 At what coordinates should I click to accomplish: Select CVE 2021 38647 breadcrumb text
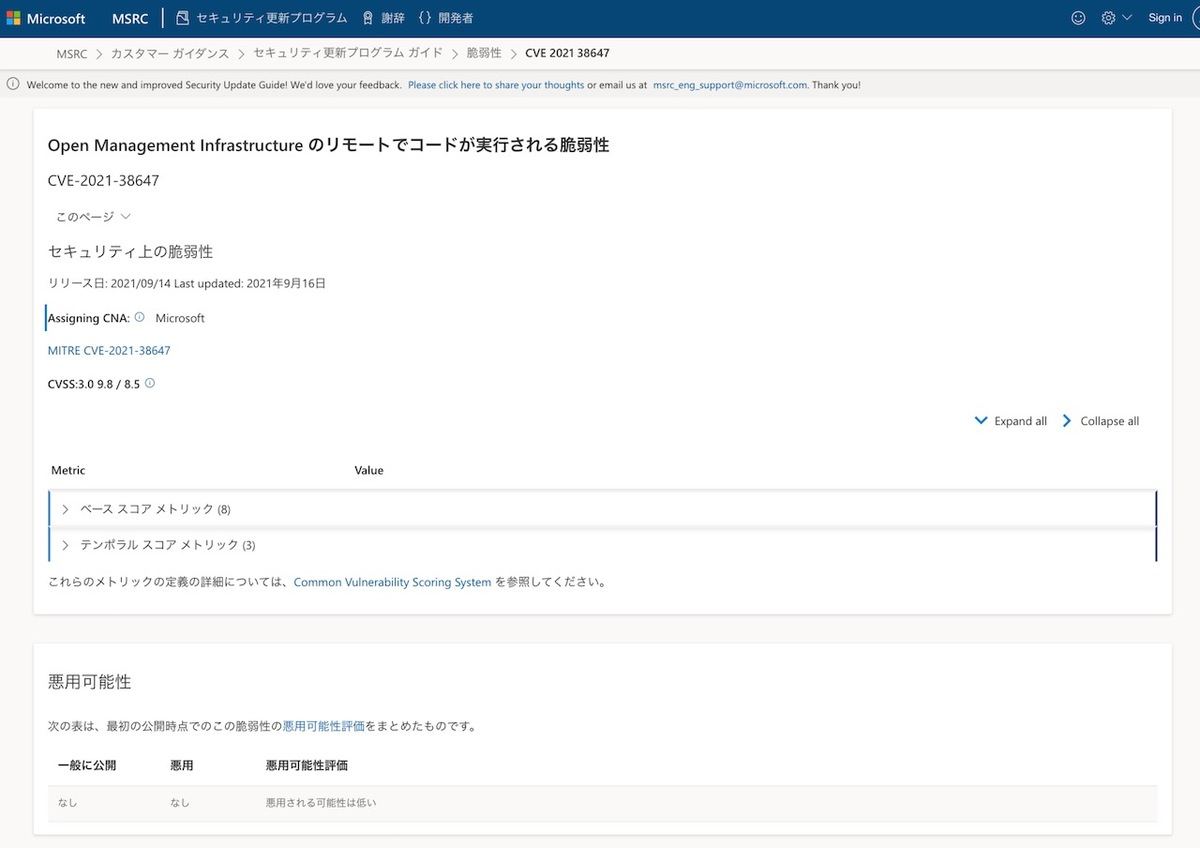coord(567,54)
